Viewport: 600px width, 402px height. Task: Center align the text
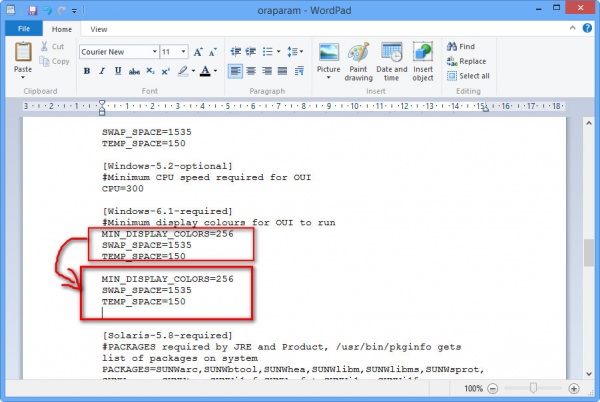(x=251, y=71)
